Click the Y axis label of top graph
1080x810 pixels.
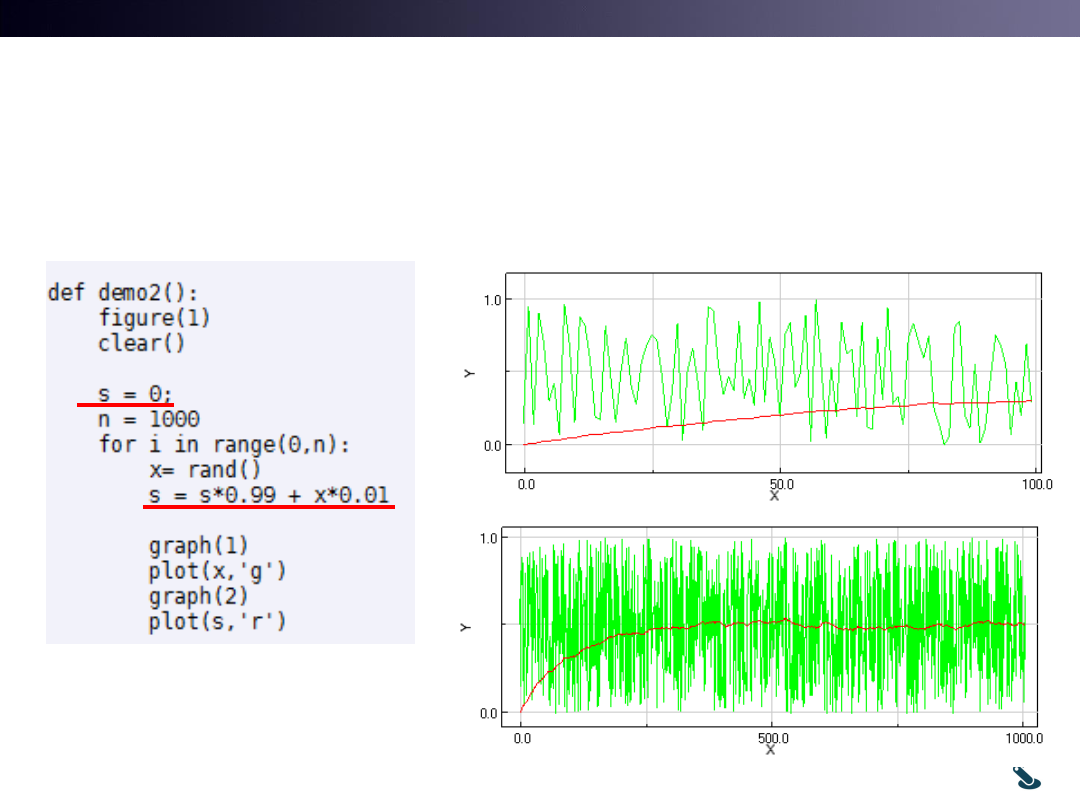click(470, 373)
